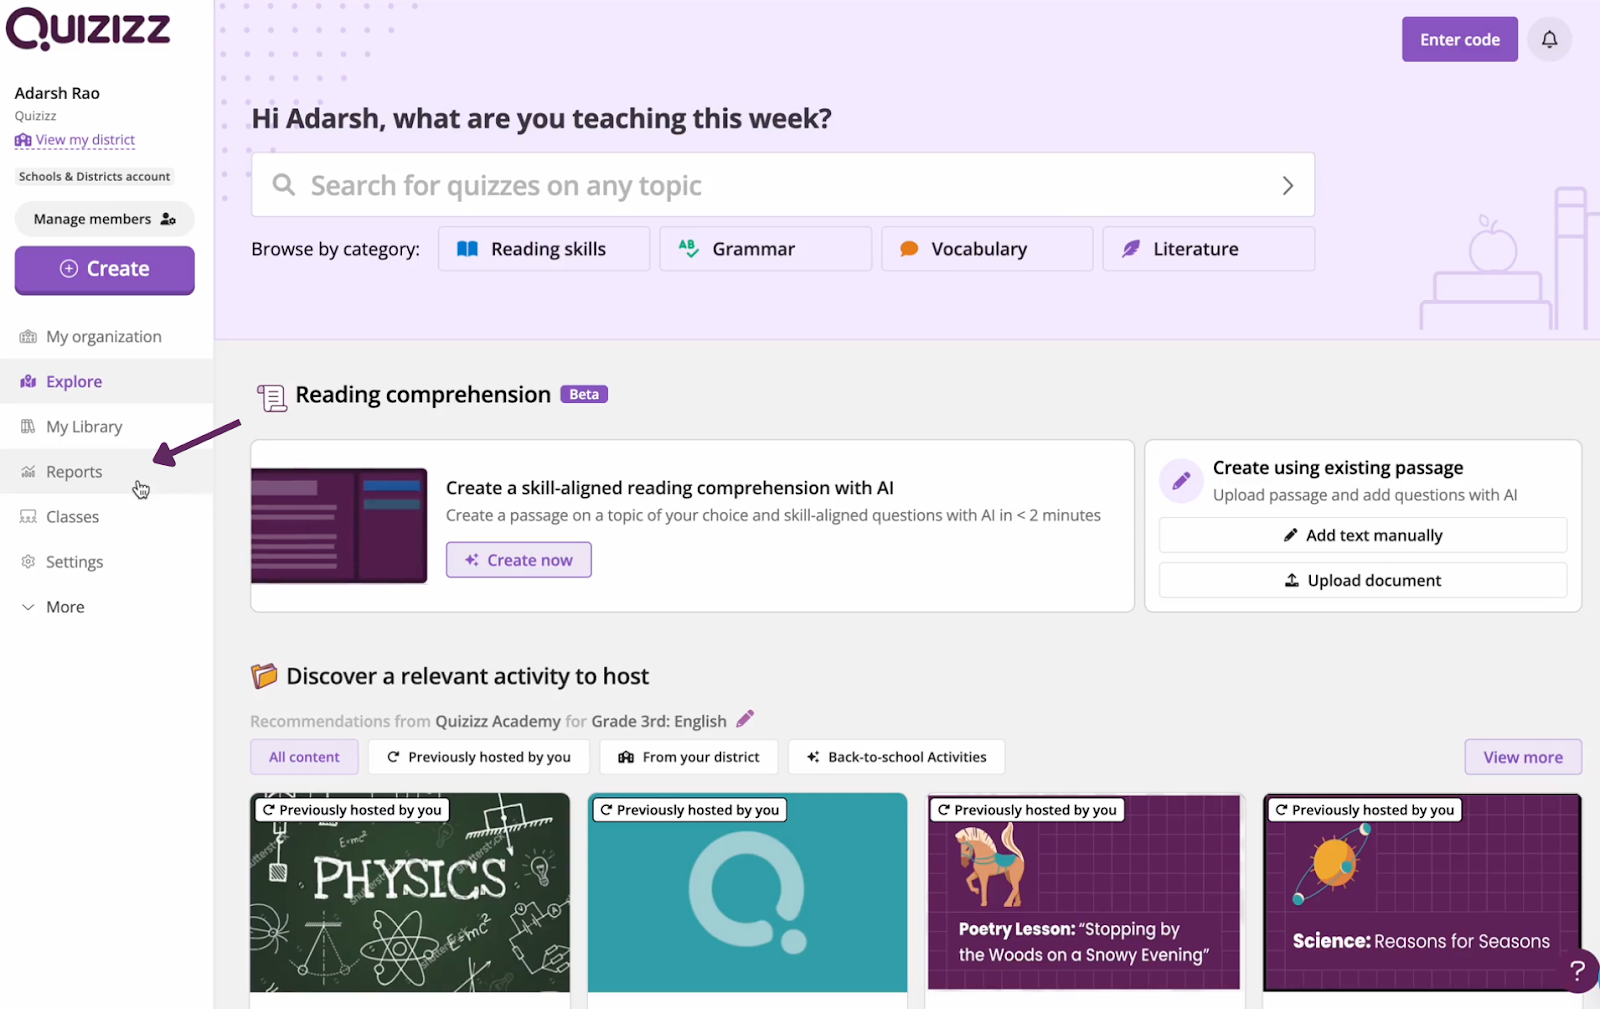
Task: Click the Reading comprehension document icon
Action: click(271, 397)
